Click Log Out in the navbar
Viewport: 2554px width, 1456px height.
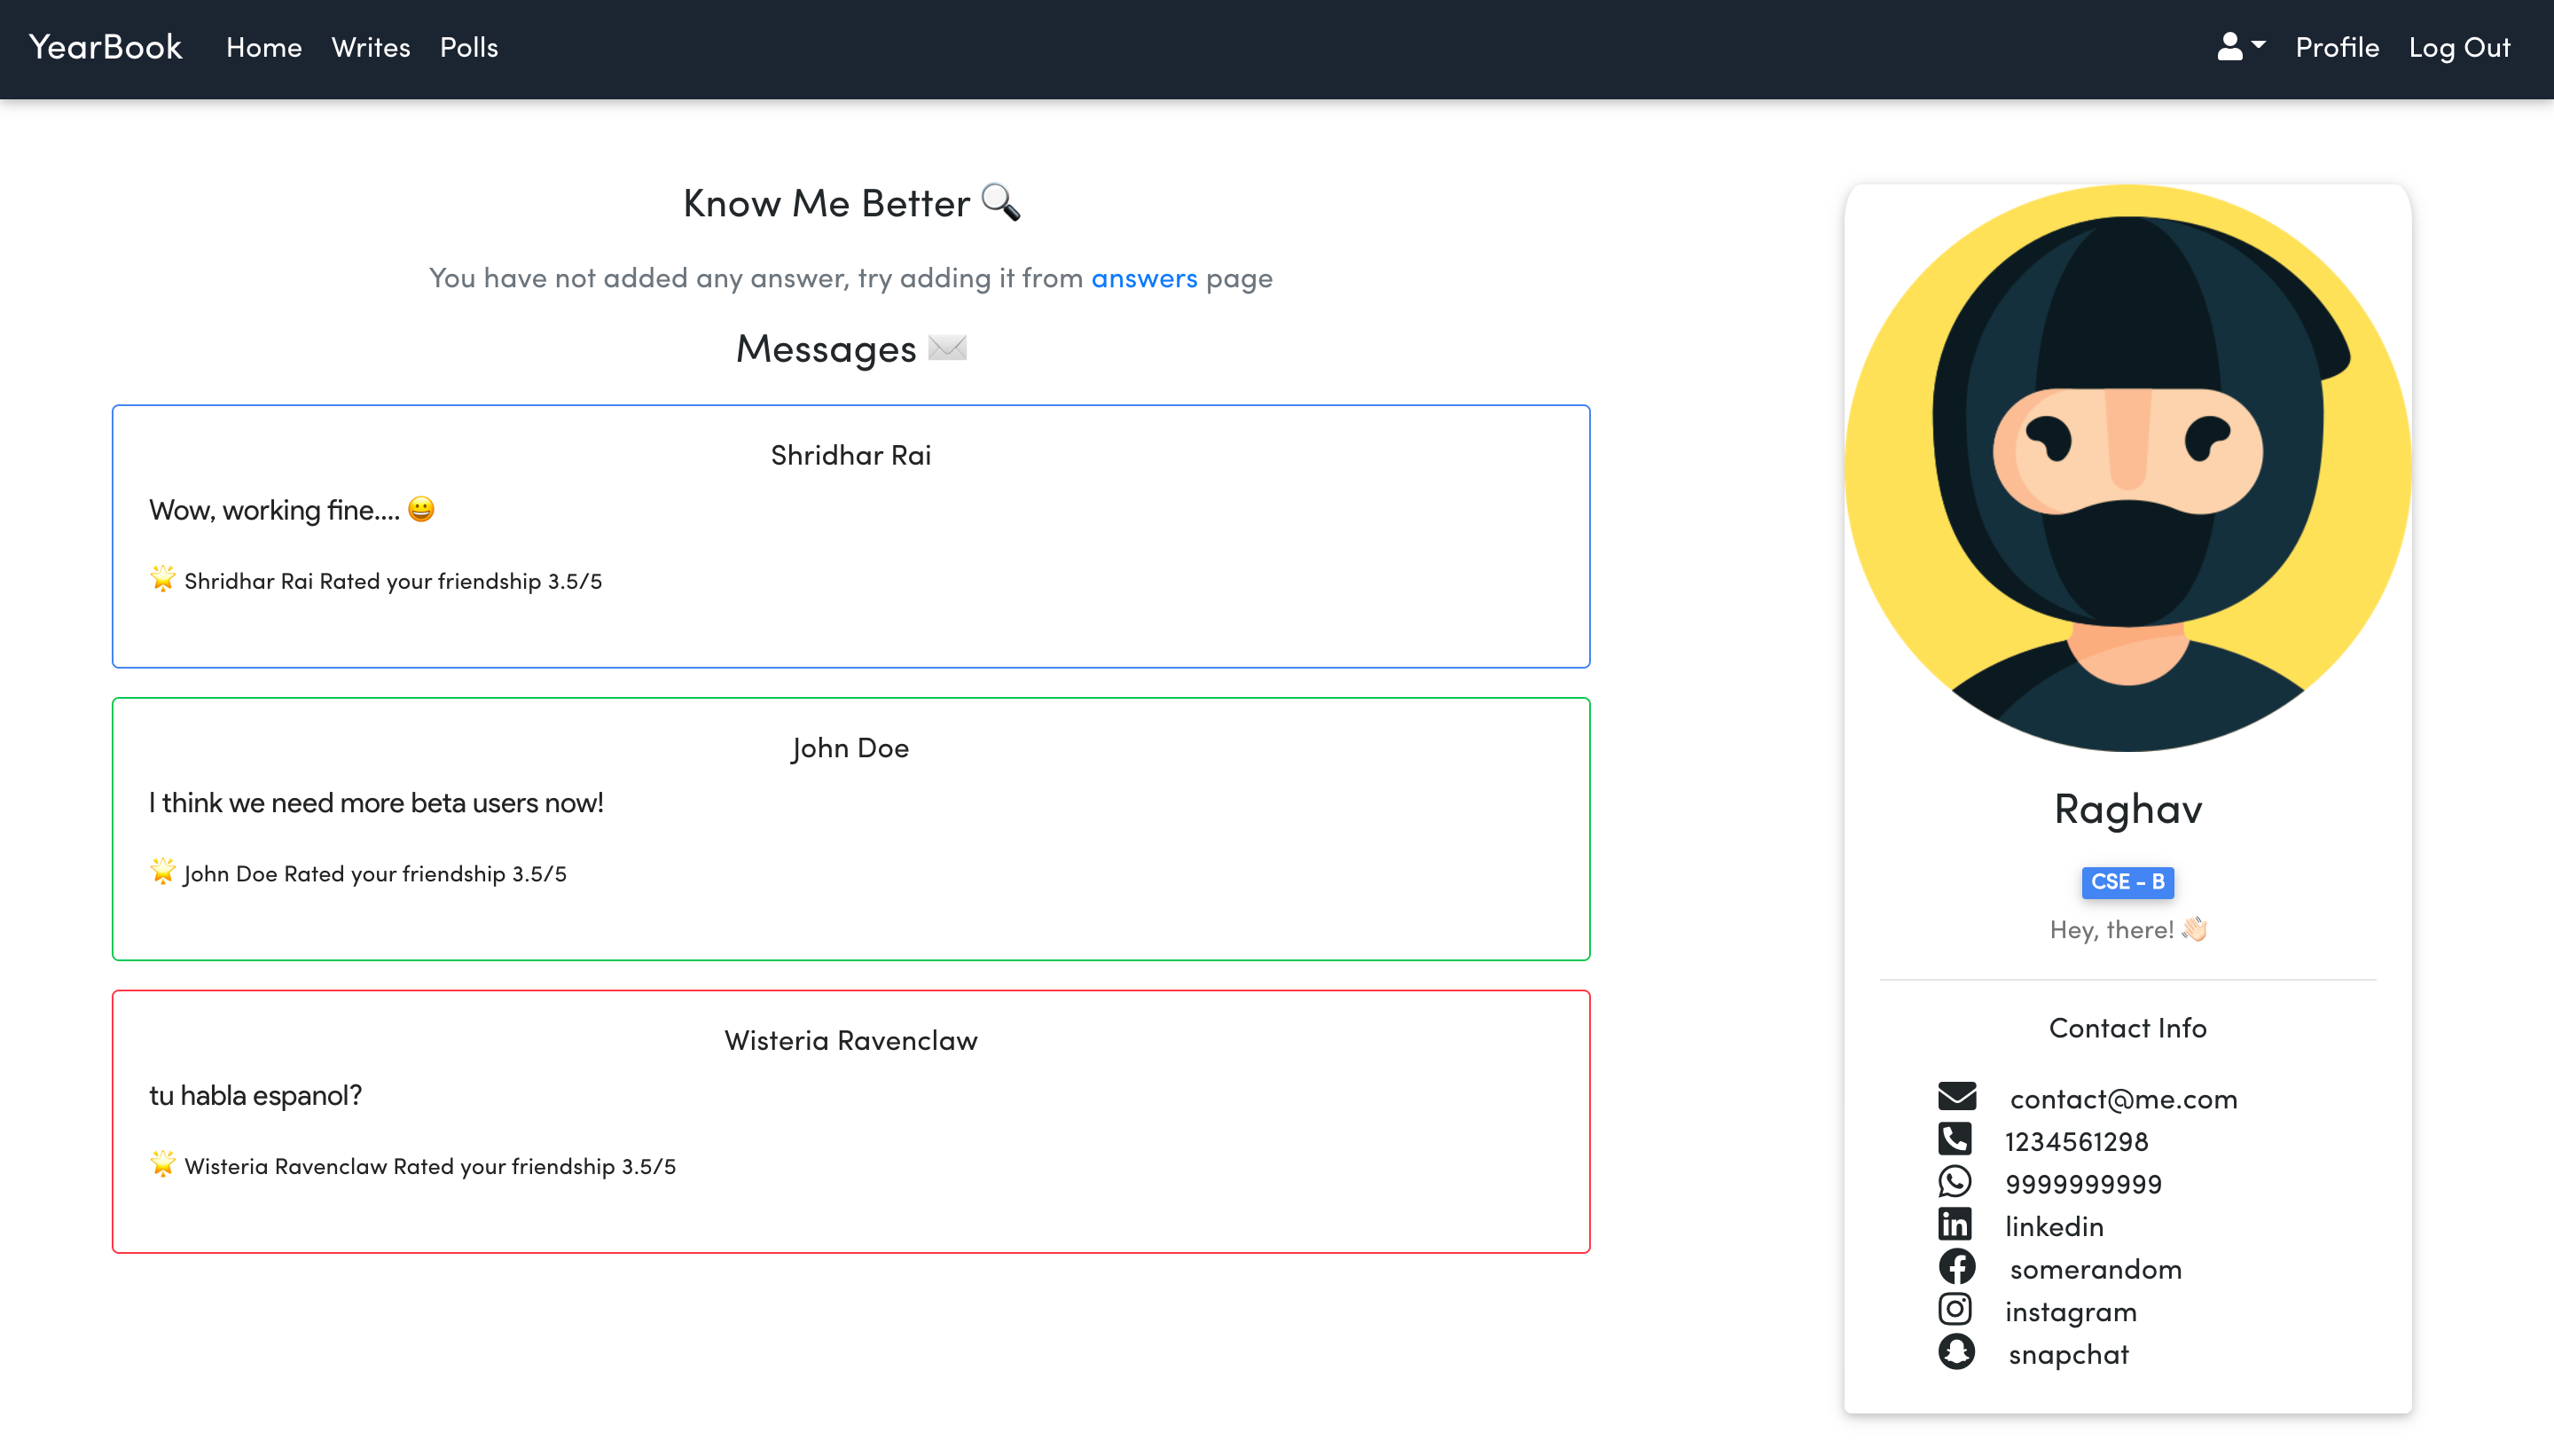[x=2459, y=47]
